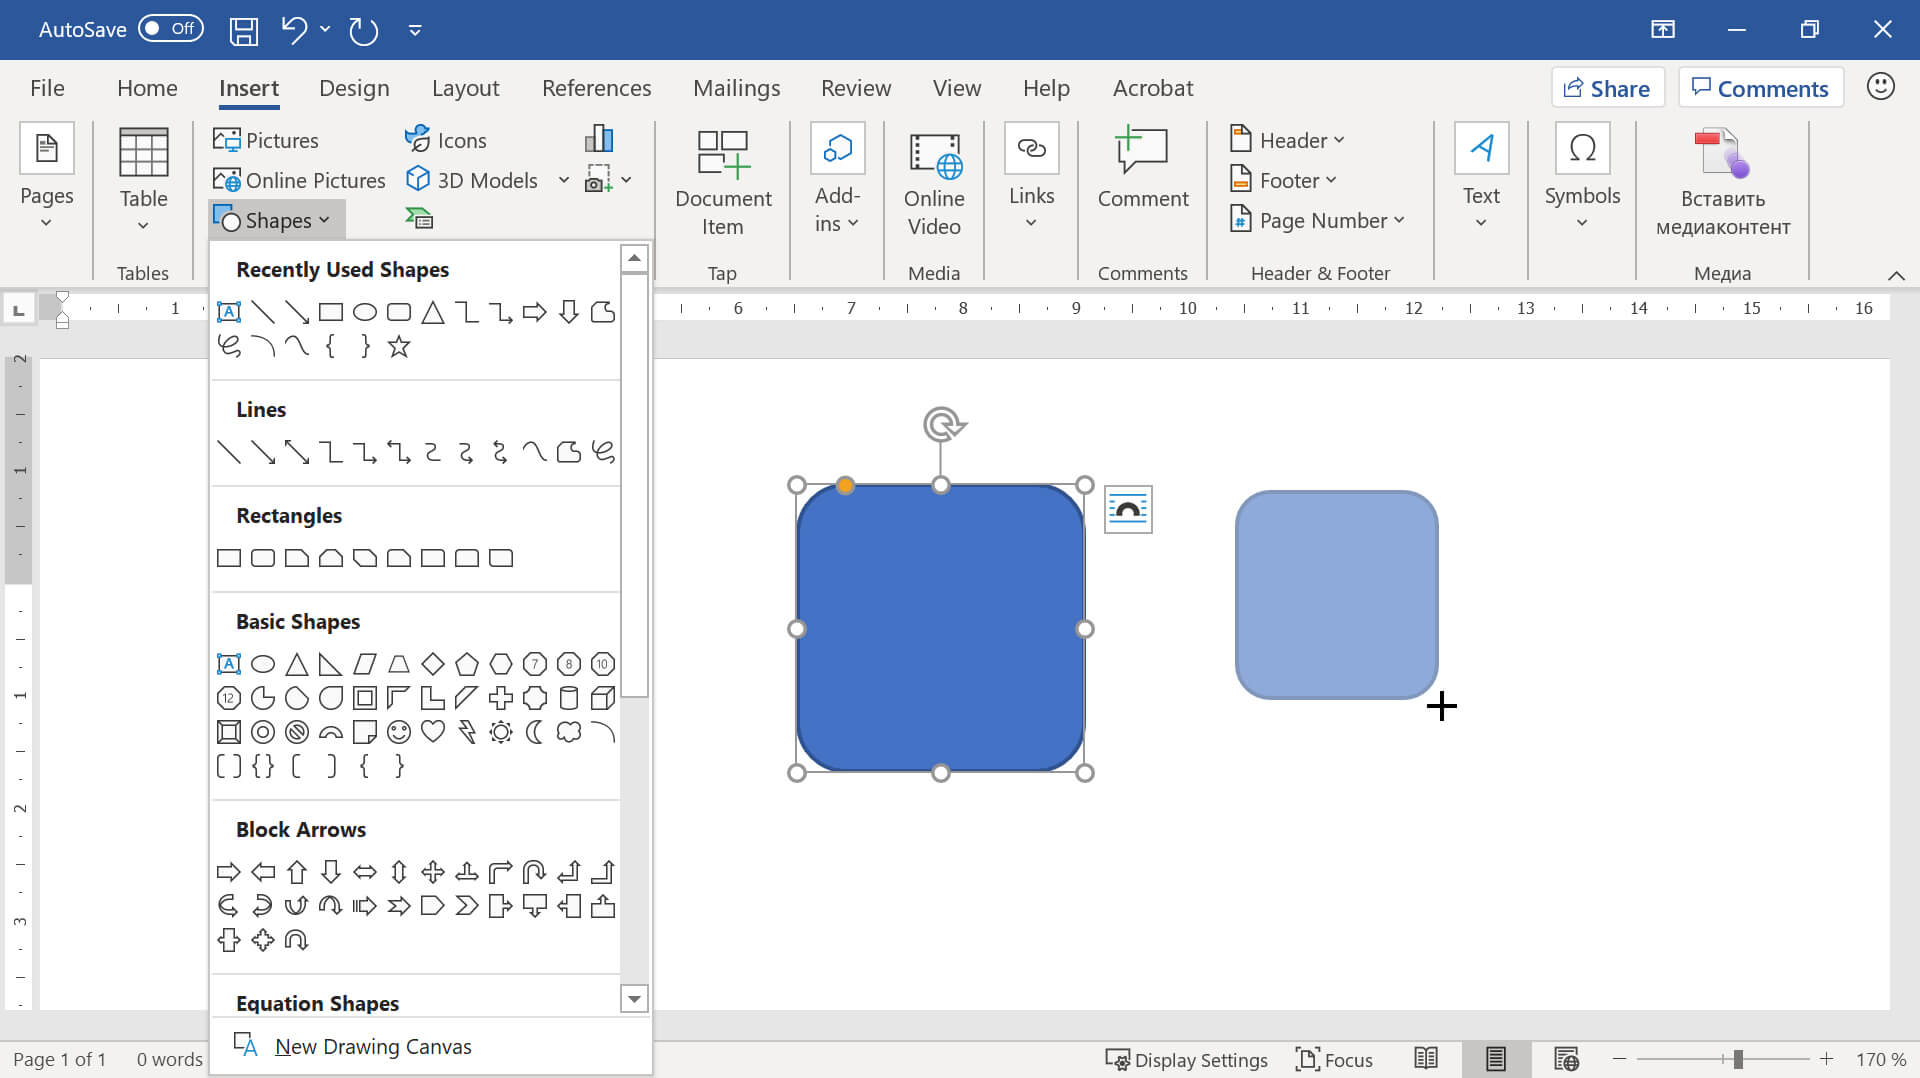Click the Layout Options icon beside shape
The width and height of the screenshot is (1920, 1078).
[x=1127, y=509]
